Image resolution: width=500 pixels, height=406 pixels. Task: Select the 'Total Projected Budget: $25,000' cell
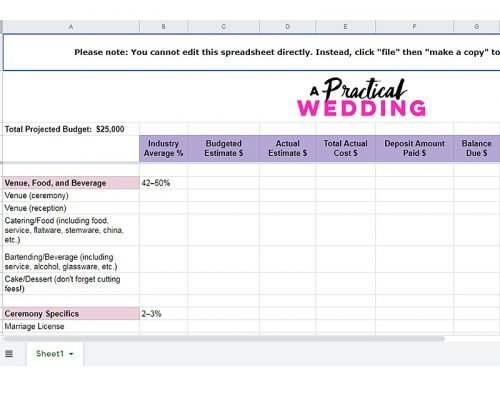pos(71,129)
